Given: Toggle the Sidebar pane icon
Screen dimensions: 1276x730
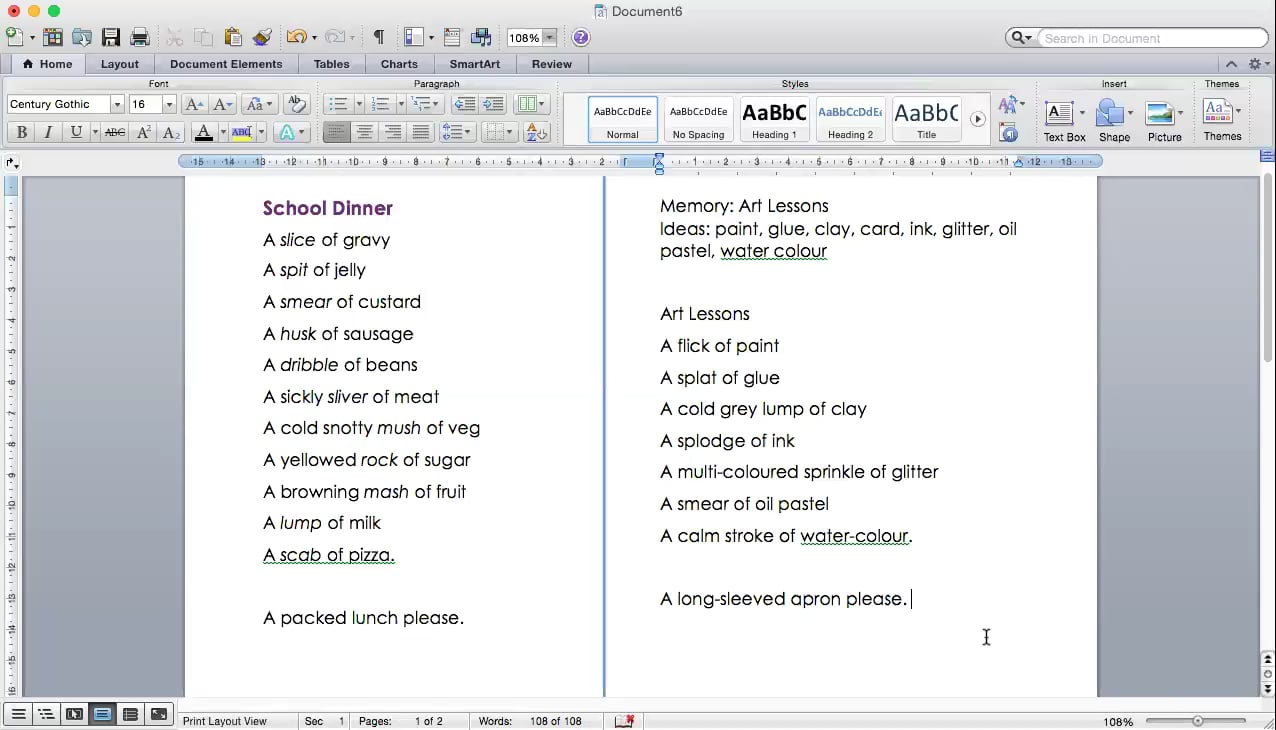Looking at the screenshot, I should [x=413, y=37].
